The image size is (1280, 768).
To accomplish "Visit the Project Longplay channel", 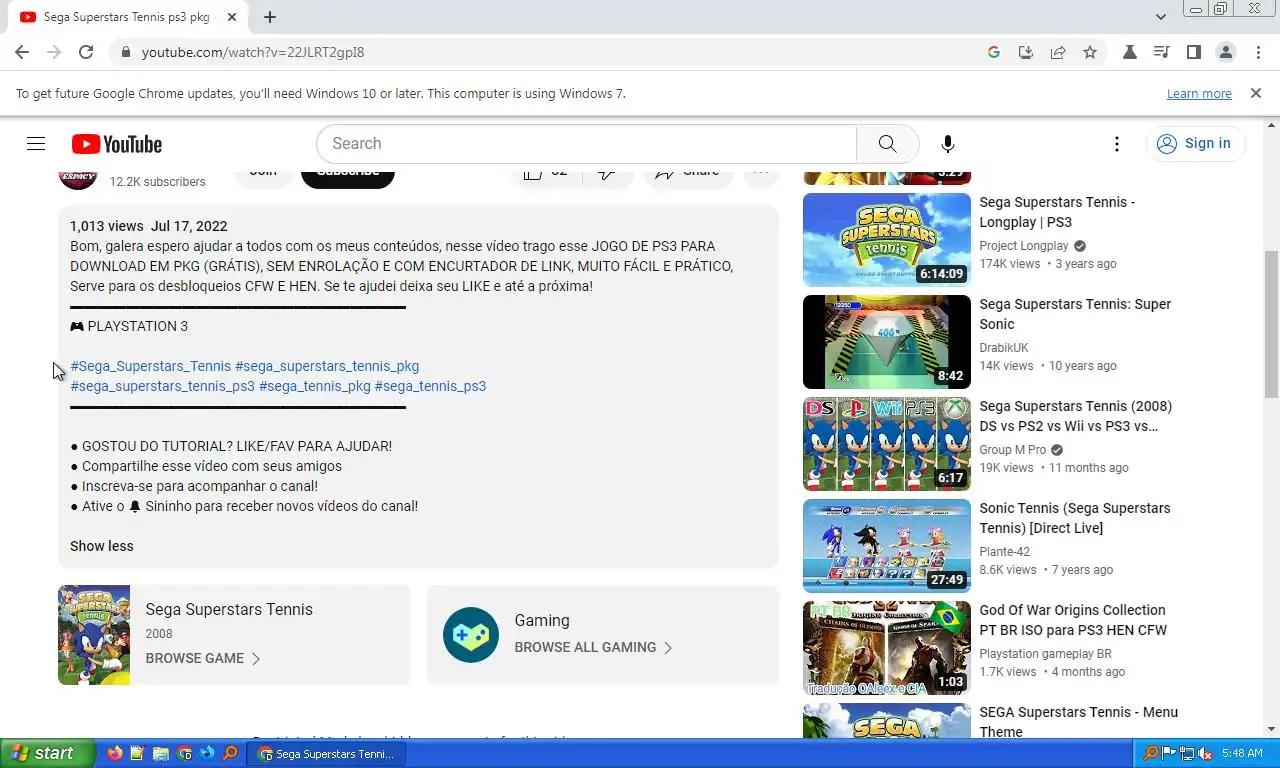I will click(1024, 246).
